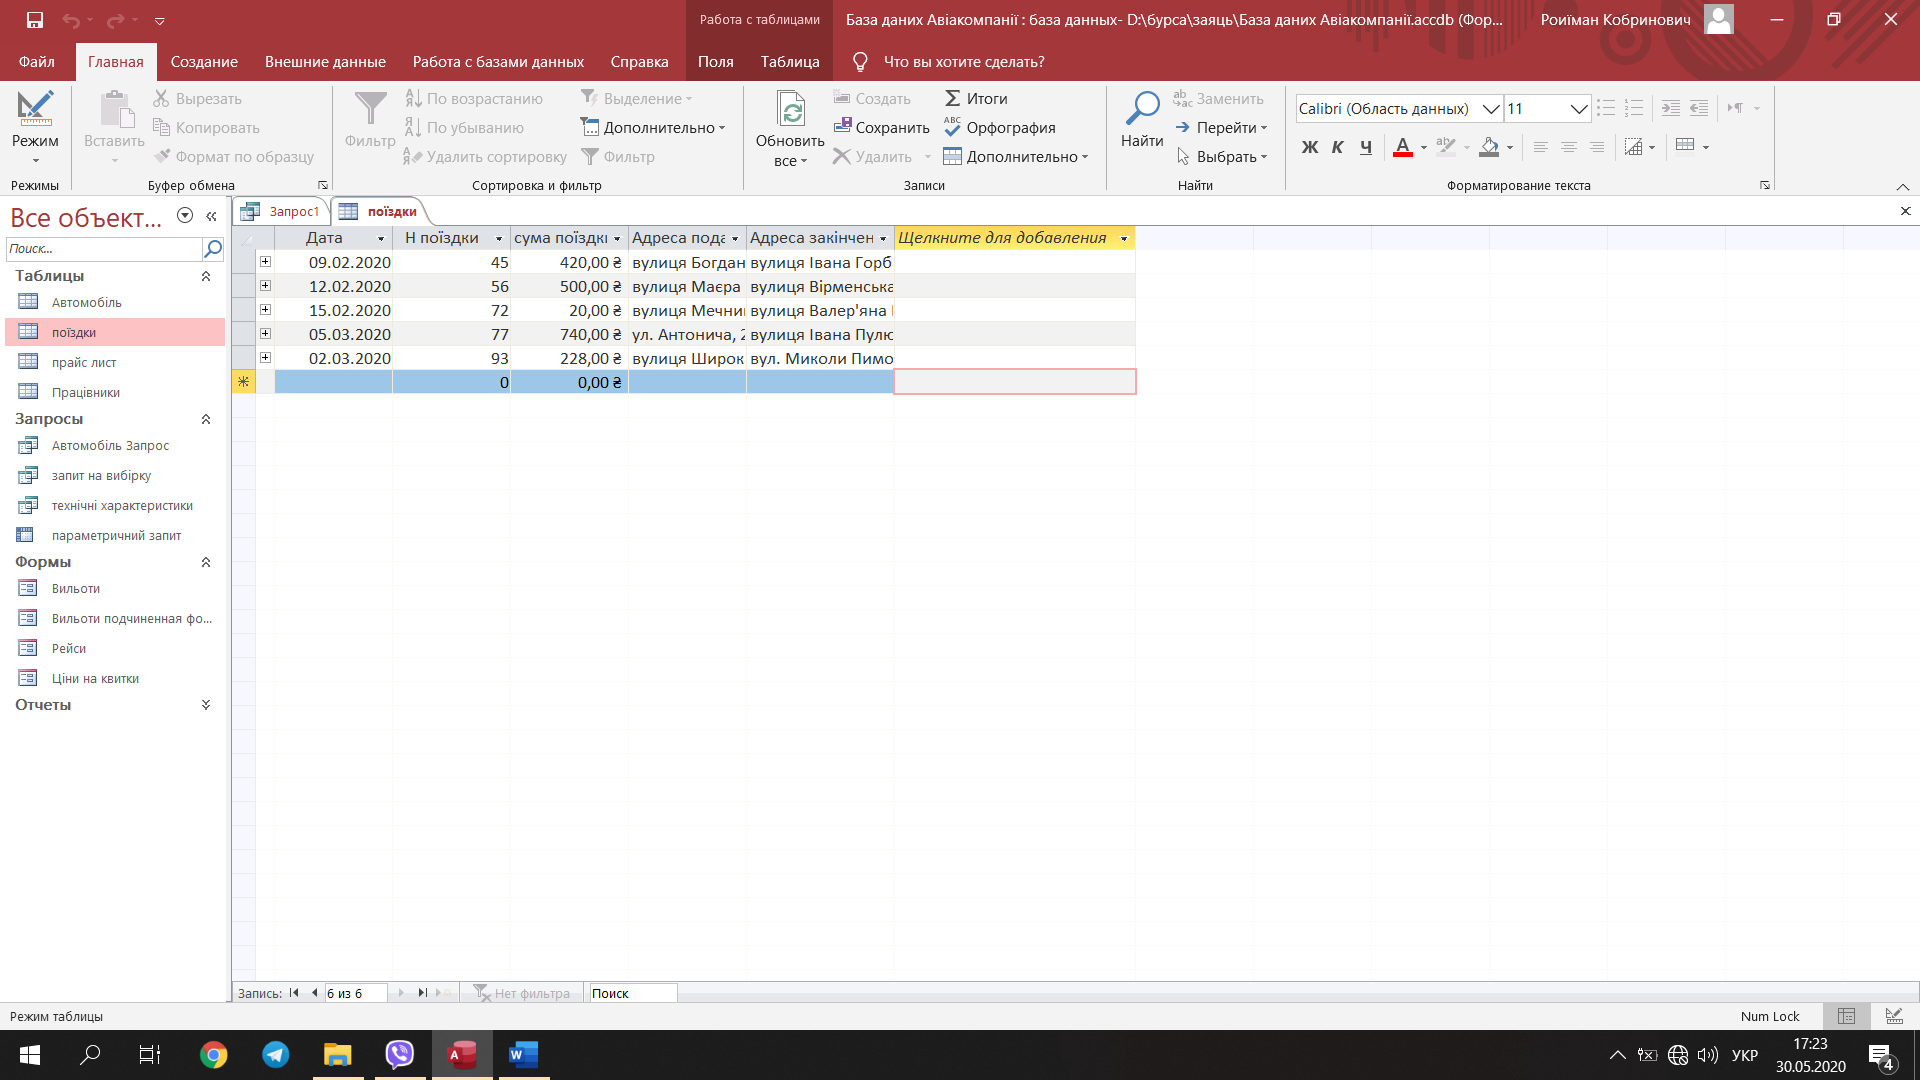Click the Дата column header
This screenshot has height=1080, width=1920.
click(x=324, y=238)
